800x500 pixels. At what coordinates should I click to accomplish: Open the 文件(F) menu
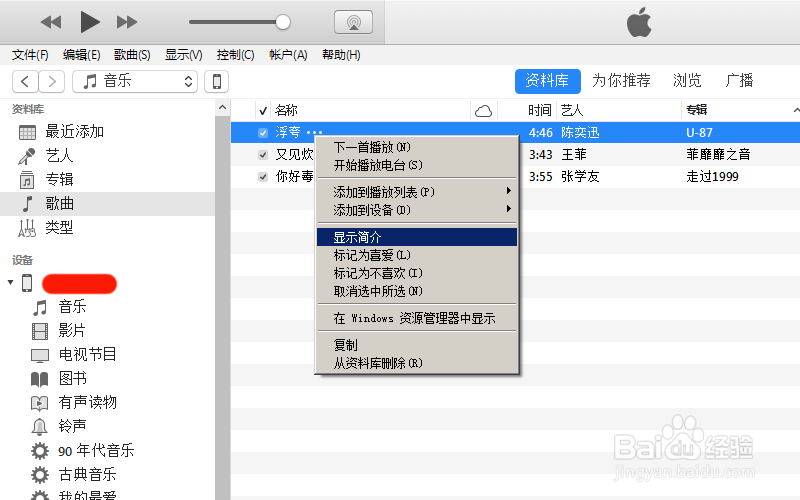click(x=30, y=55)
